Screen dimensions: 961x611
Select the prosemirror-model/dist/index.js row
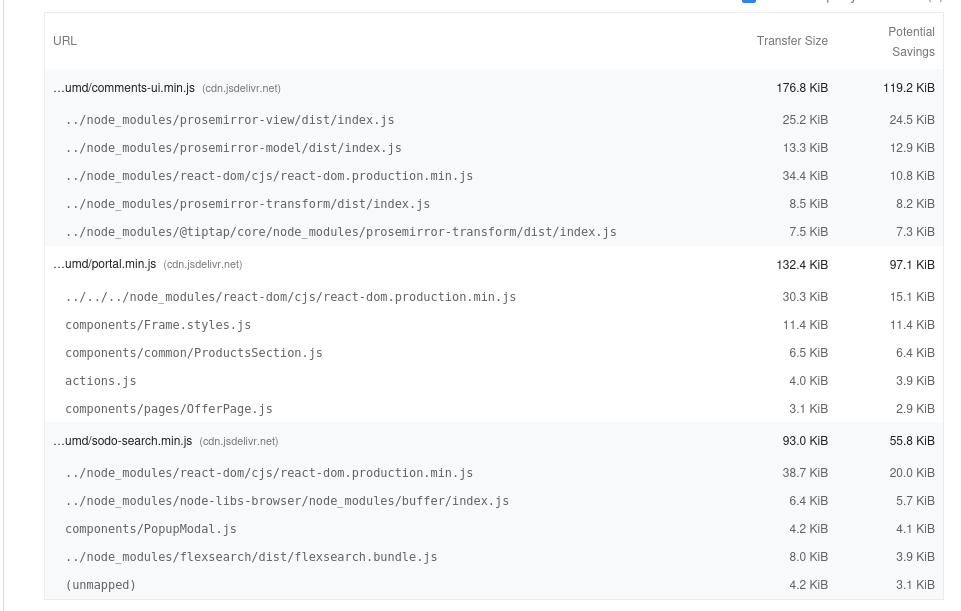pyautogui.click(x=494, y=148)
